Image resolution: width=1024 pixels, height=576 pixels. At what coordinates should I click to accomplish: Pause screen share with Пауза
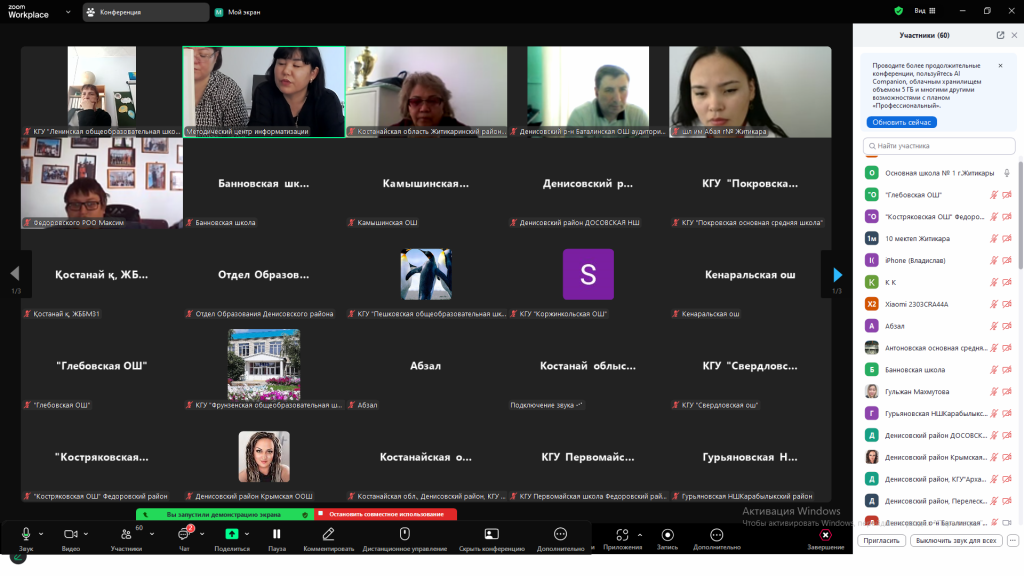pyautogui.click(x=276, y=534)
